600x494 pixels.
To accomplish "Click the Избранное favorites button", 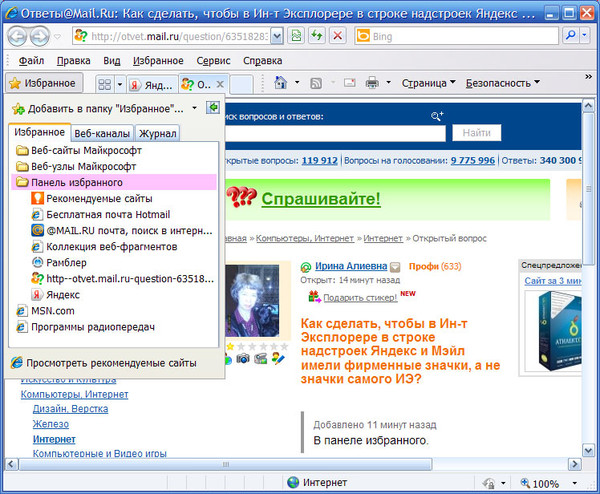I will [x=44, y=83].
